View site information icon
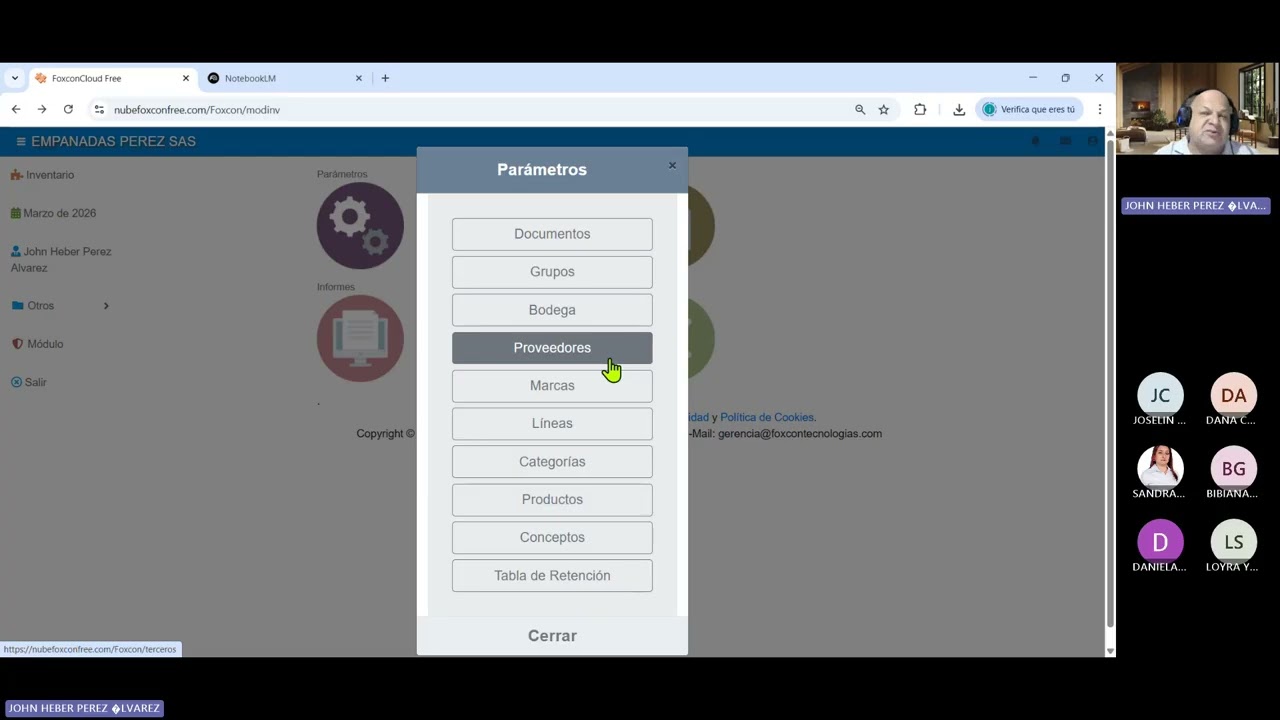The height and width of the screenshot is (720, 1280). click(99, 110)
